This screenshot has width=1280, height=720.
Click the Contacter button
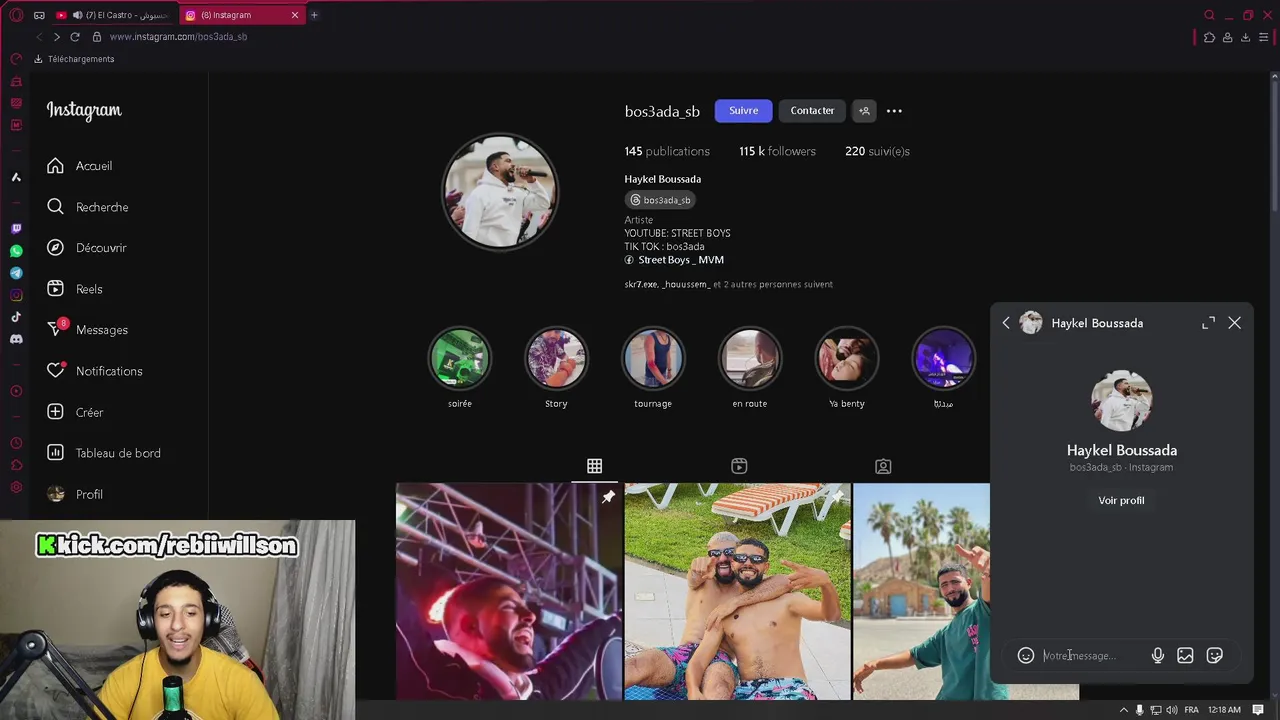click(x=812, y=111)
